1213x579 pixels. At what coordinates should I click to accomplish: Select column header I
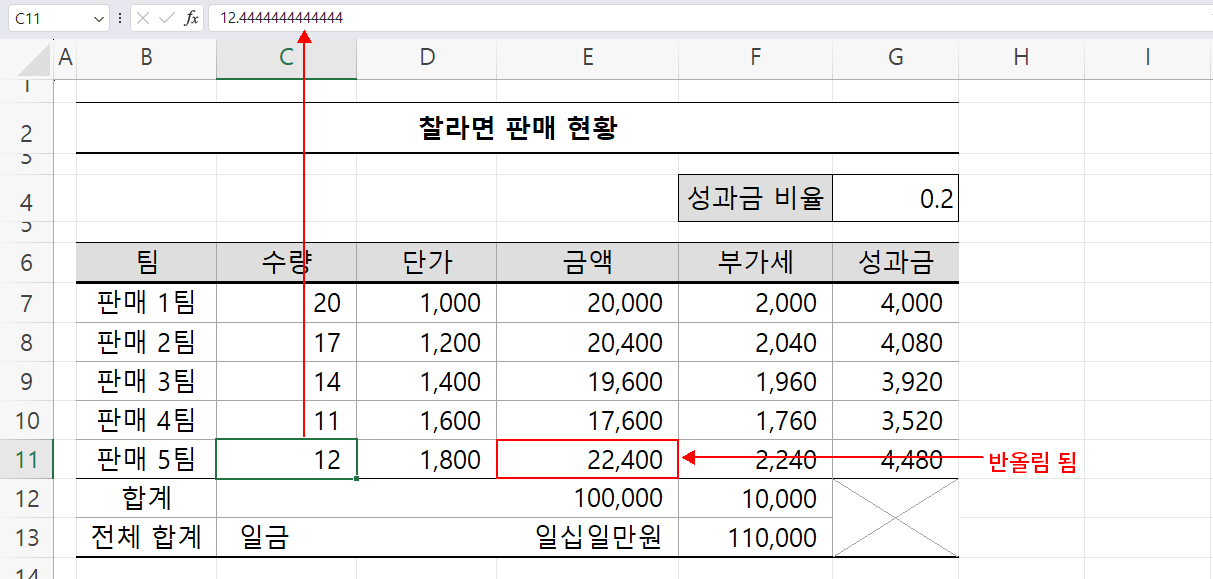[1147, 57]
